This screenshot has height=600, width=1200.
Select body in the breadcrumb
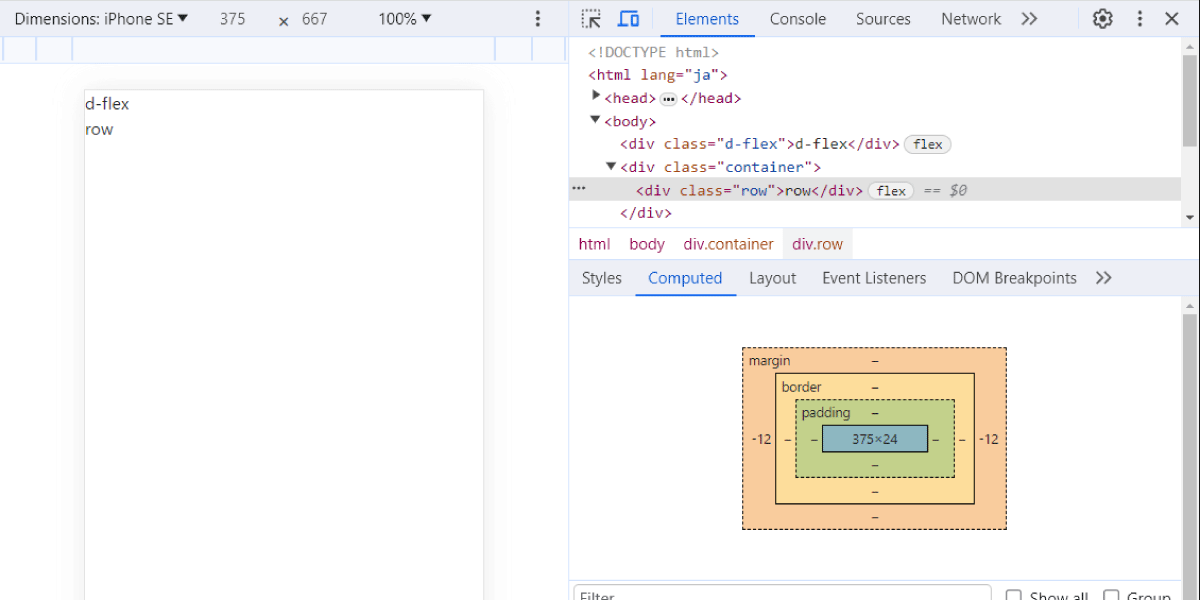coord(647,244)
